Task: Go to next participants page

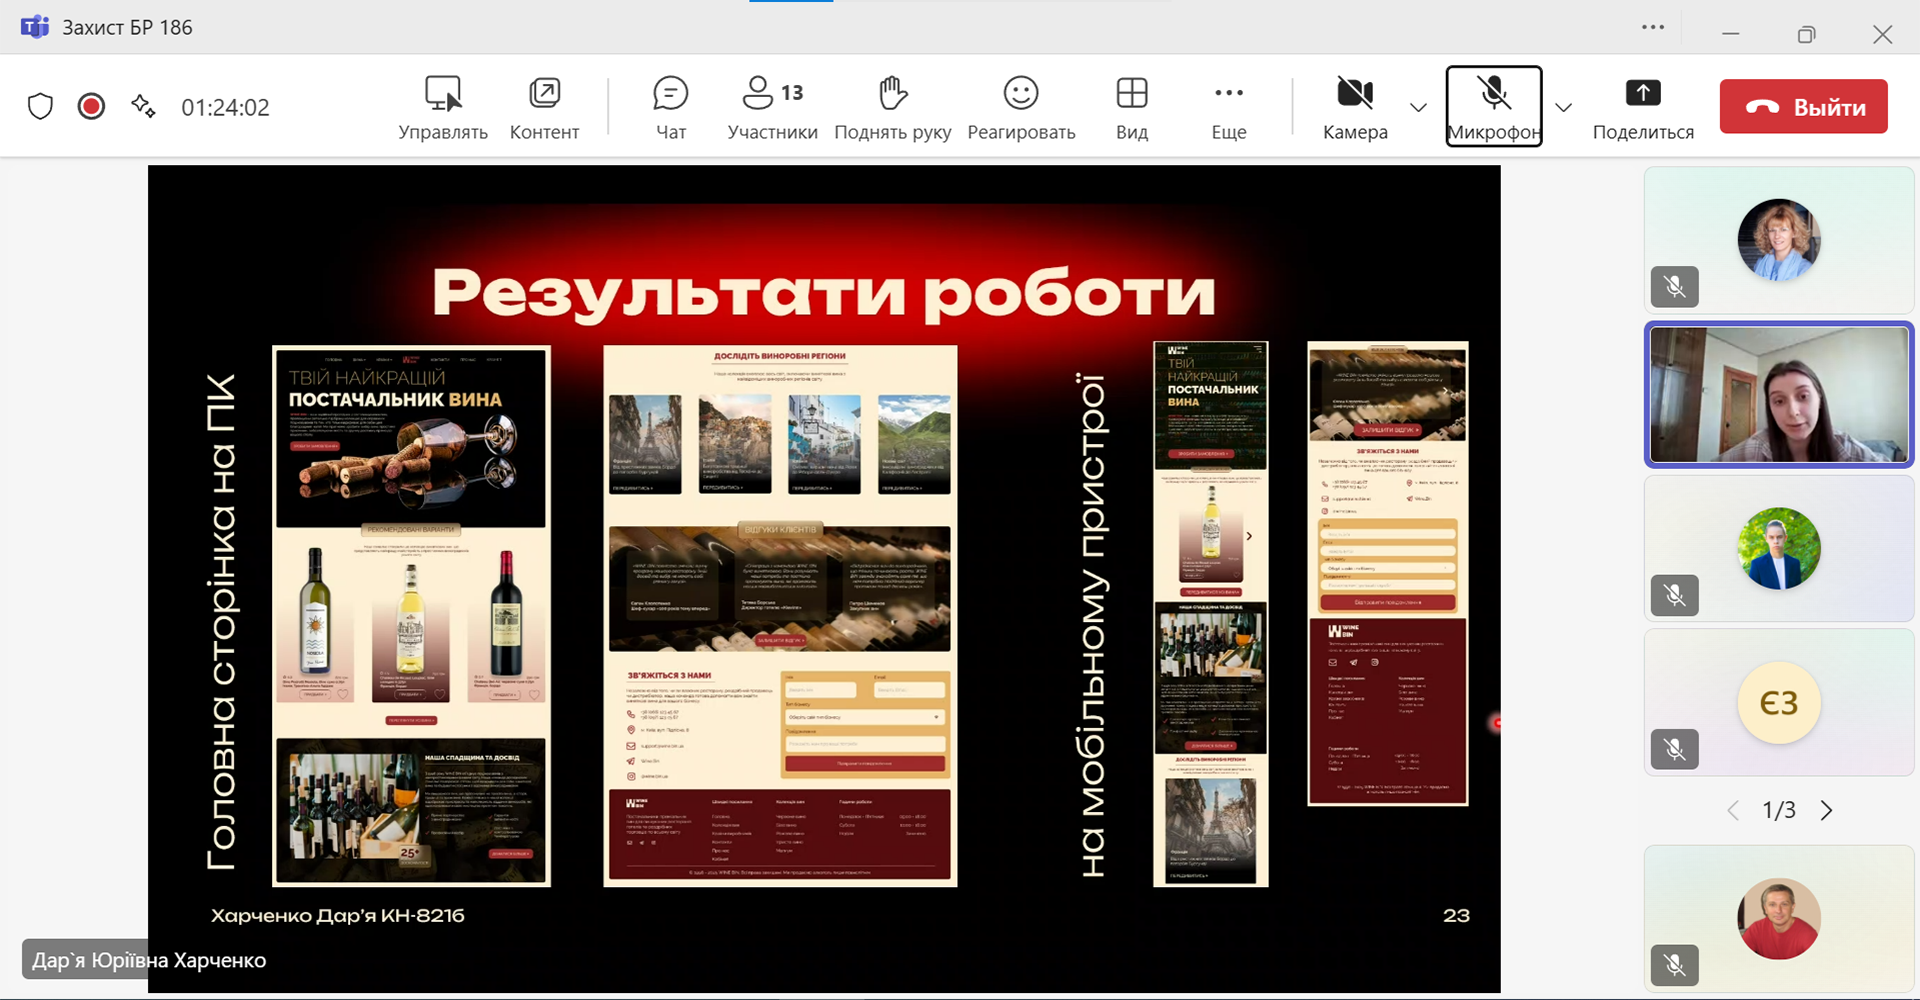Action: (x=1827, y=810)
